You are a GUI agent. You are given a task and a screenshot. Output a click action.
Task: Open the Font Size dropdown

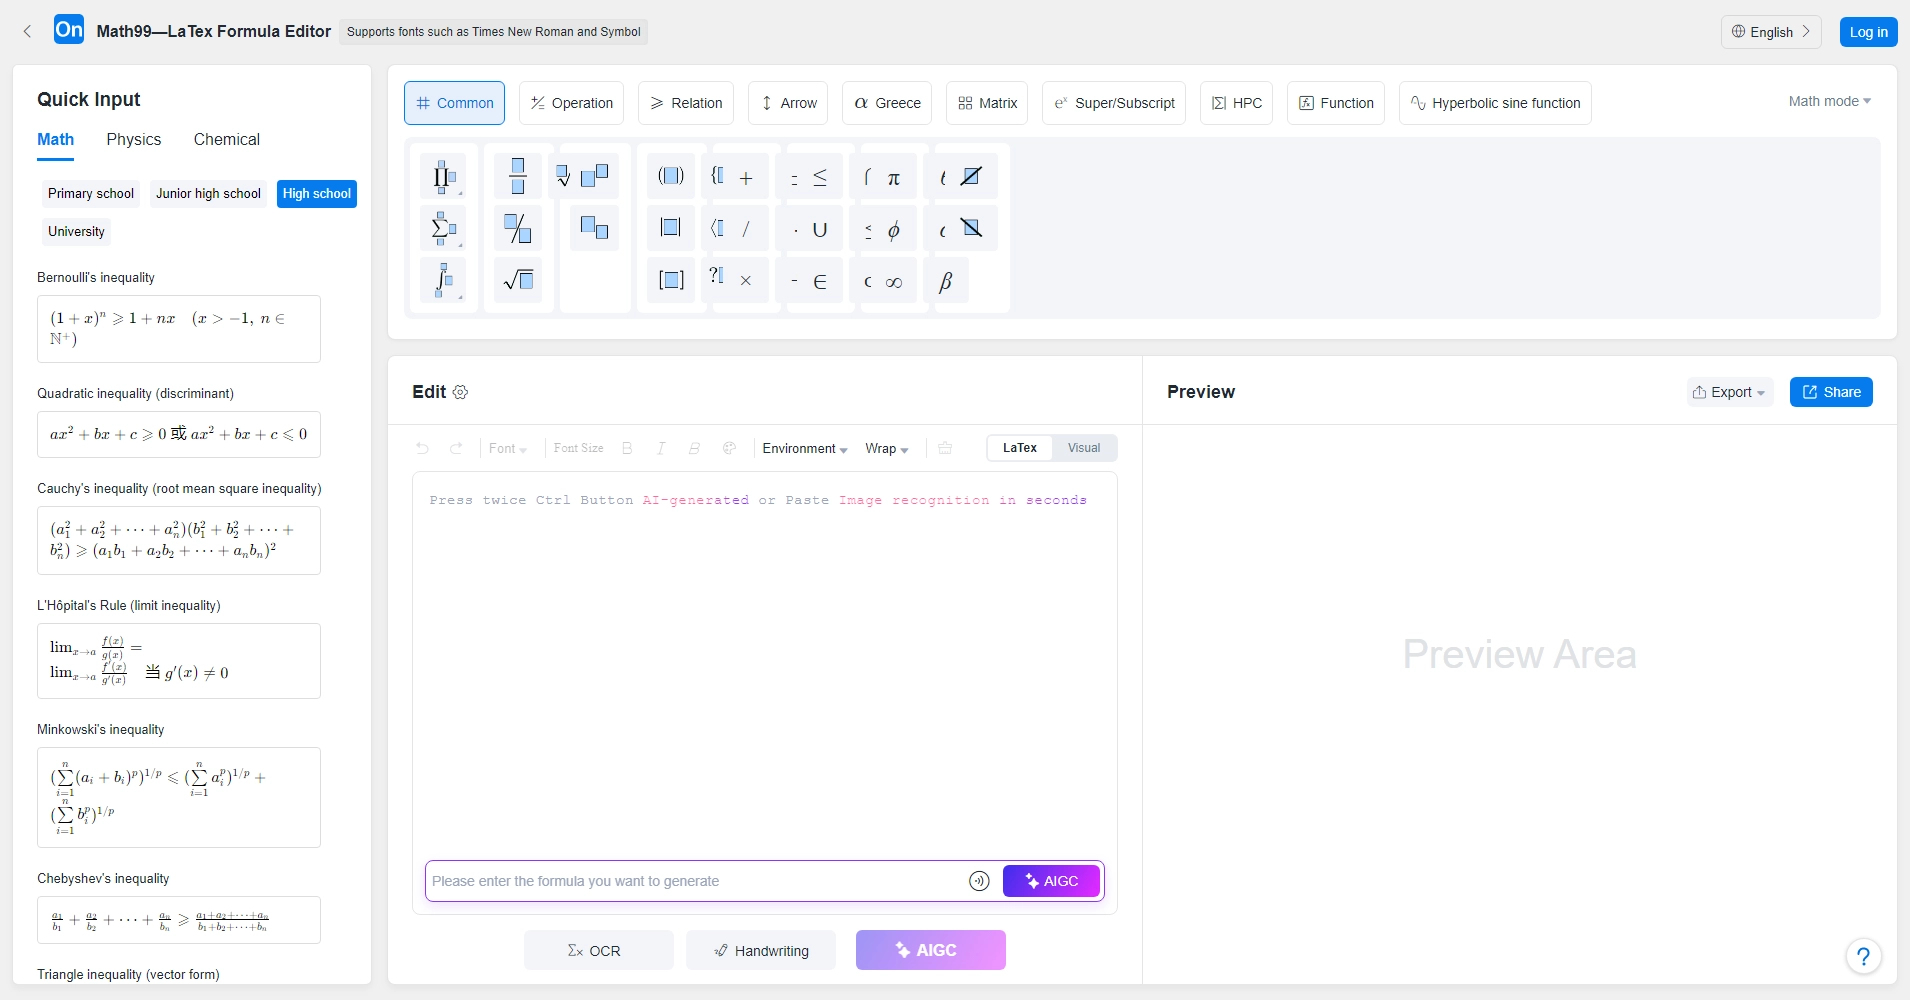click(x=579, y=448)
